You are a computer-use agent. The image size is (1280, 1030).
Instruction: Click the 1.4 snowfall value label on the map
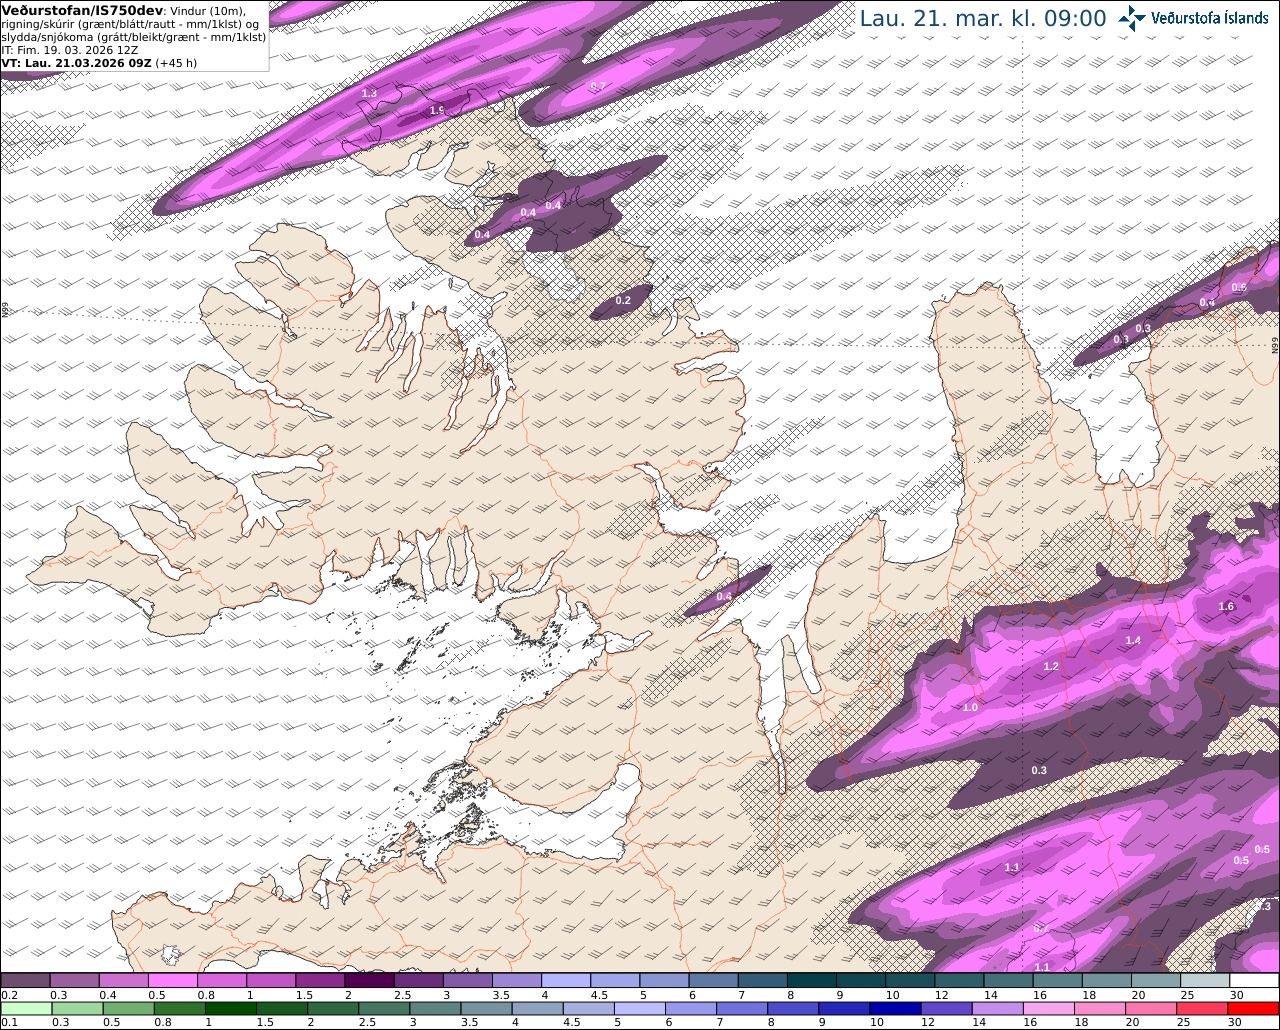1133,640
